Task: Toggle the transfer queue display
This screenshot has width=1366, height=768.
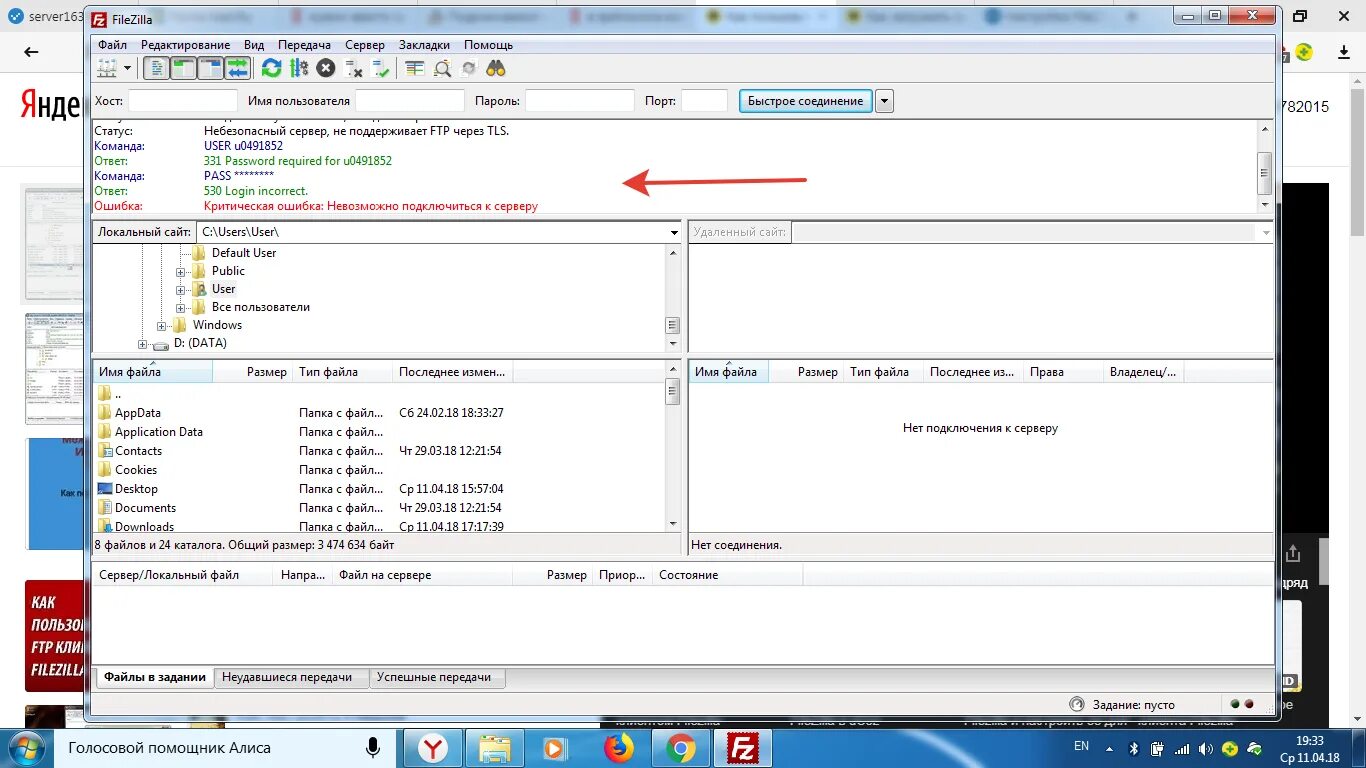Action: [237, 68]
